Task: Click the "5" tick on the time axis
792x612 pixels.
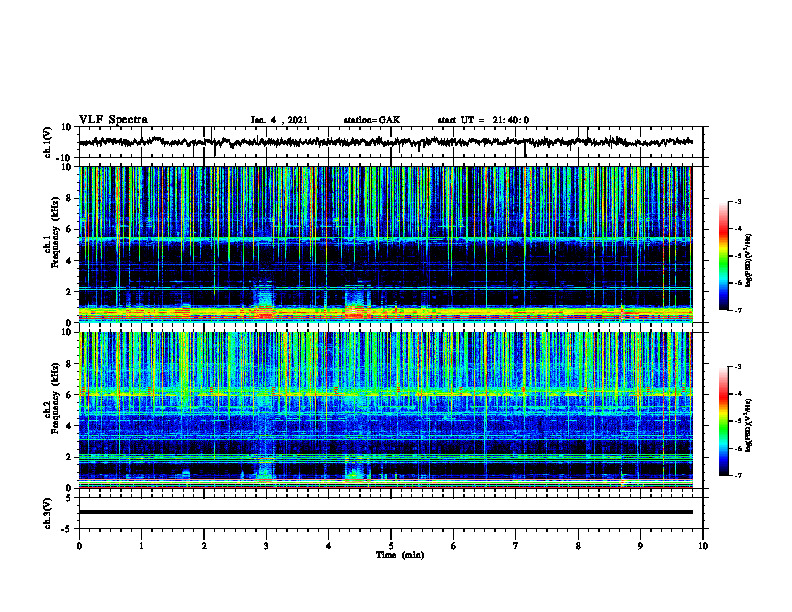Action: coord(391,546)
